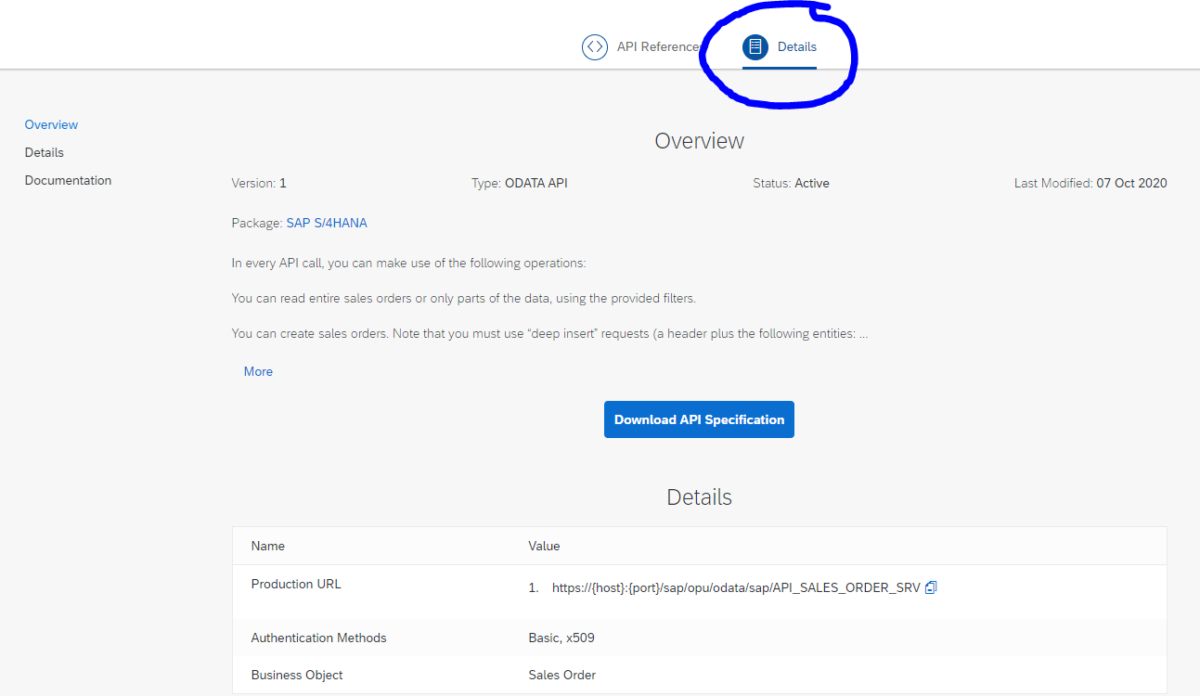Click the Status Active label
1200x696 pixels.
(x=812, y=183)
